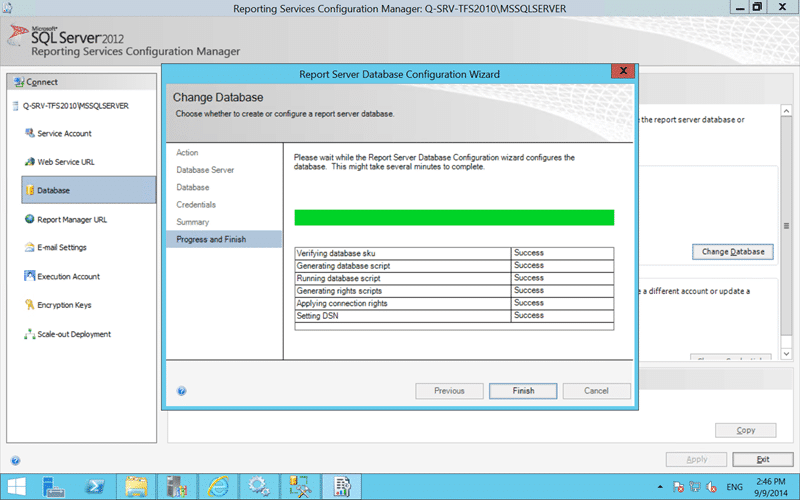Click the Previous button in the wizard
The width and height of the screenshot is (800, 500).
(x=449, y=391)
